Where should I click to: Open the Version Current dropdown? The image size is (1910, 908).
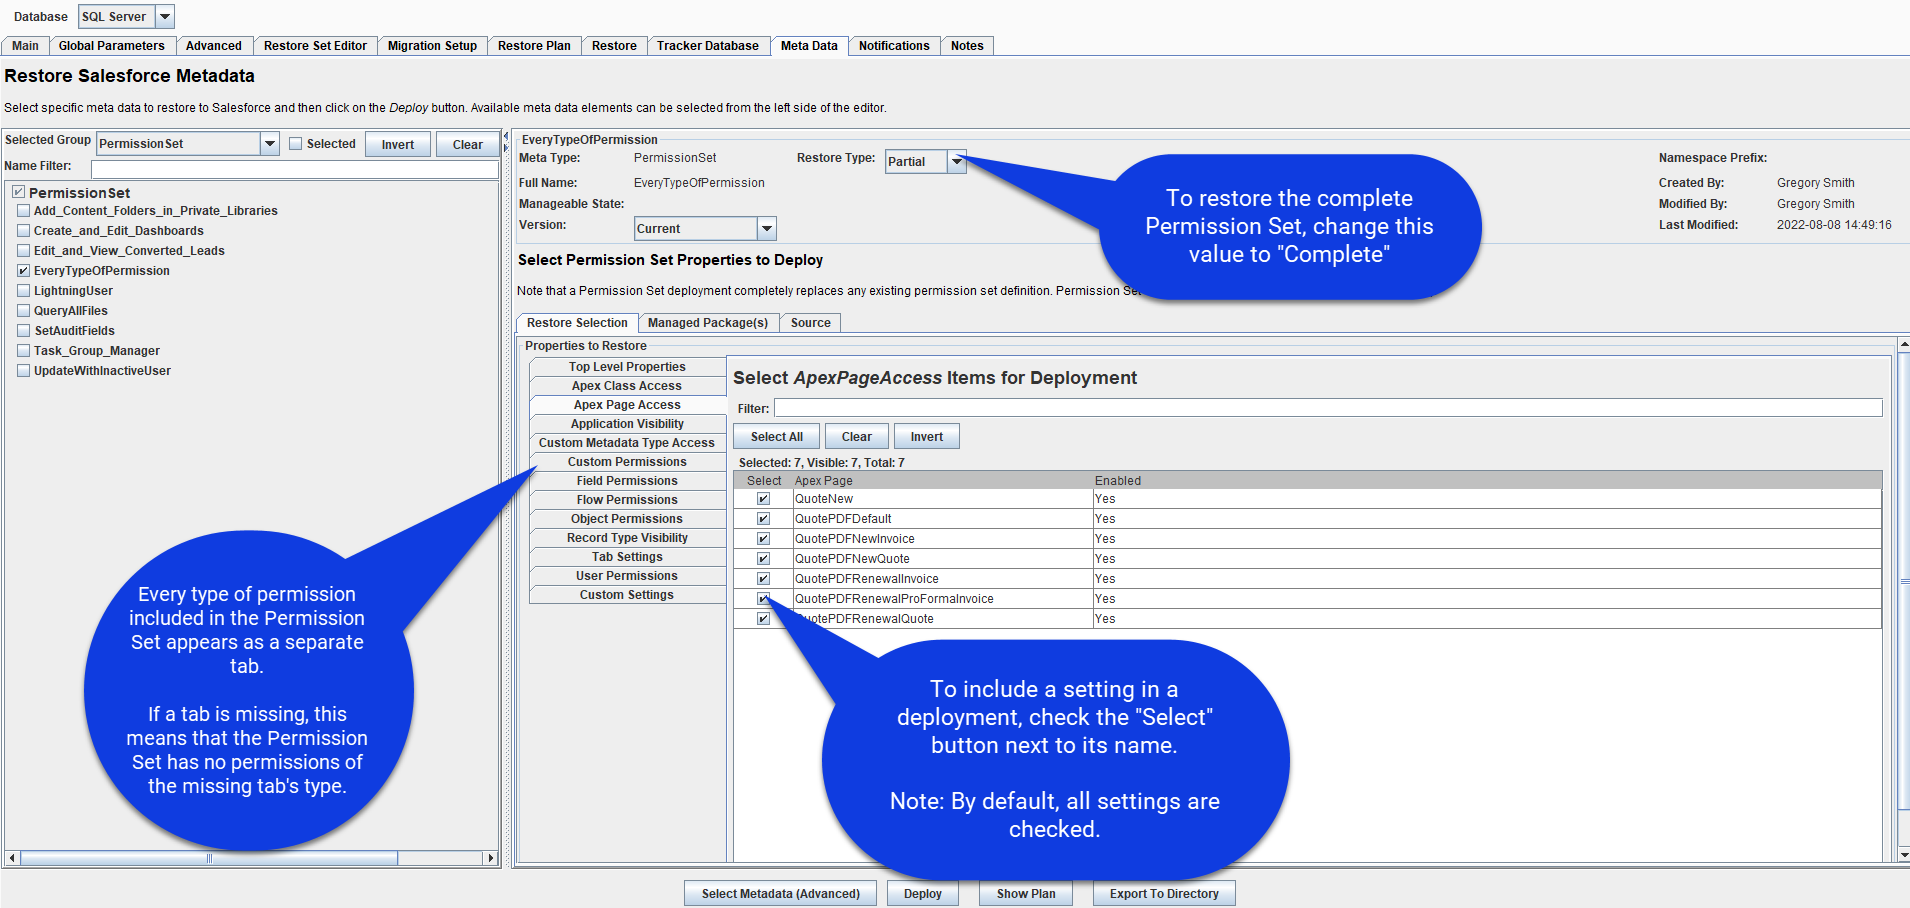pos(705,228)
